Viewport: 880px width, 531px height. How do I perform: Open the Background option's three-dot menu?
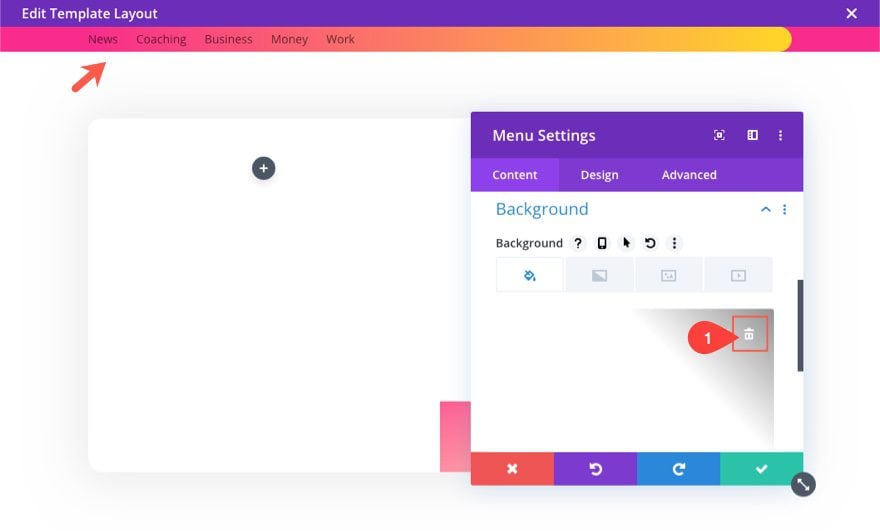(x=674, y=243)
